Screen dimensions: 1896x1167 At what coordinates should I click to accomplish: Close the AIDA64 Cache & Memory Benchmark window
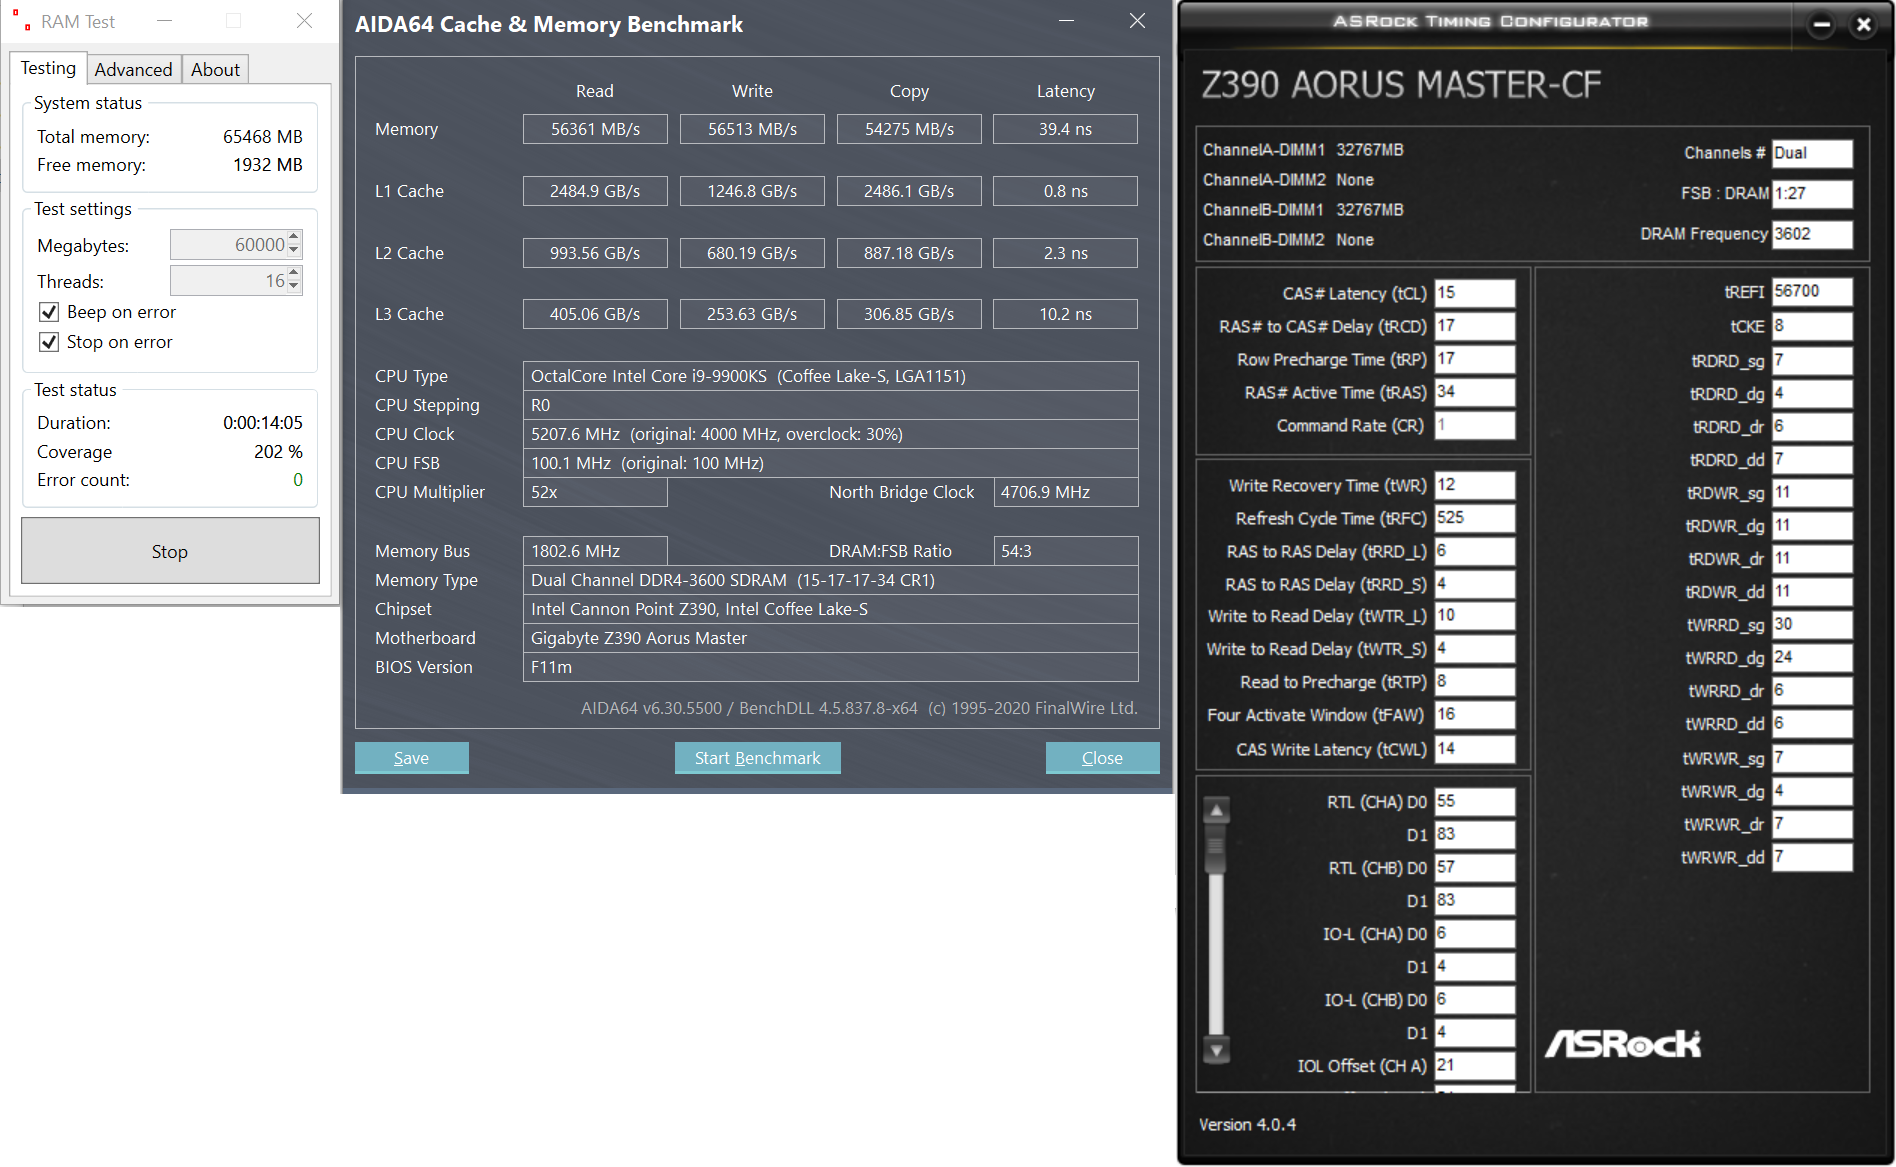(1137, 21)
